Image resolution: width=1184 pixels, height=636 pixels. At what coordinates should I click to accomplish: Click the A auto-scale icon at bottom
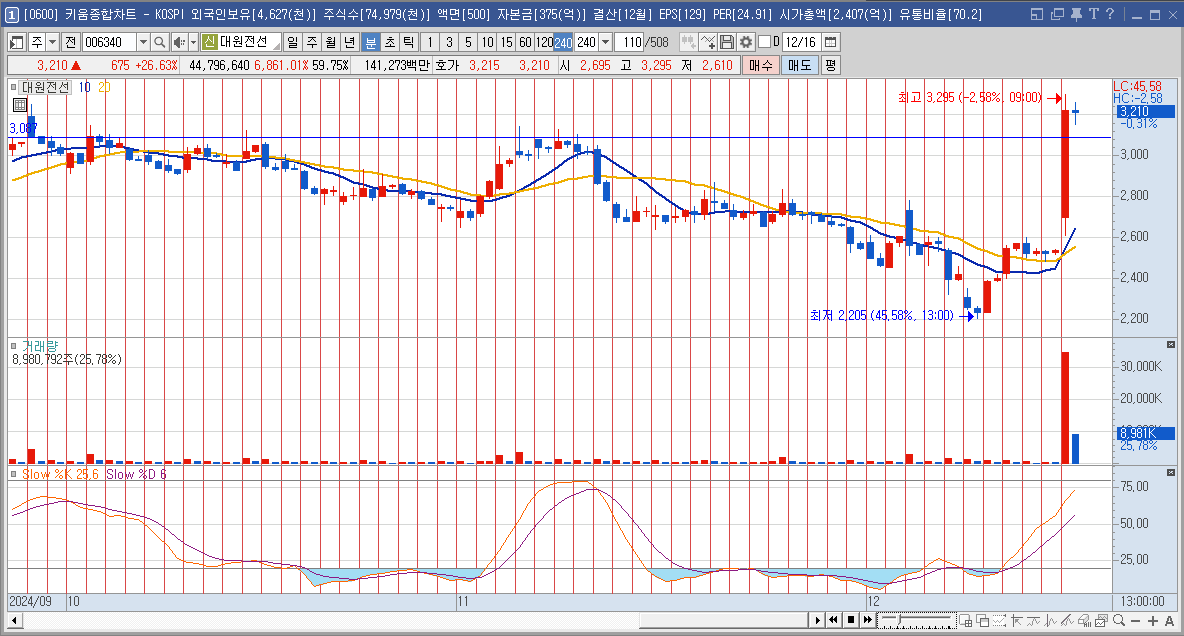tap(1170, 620)
